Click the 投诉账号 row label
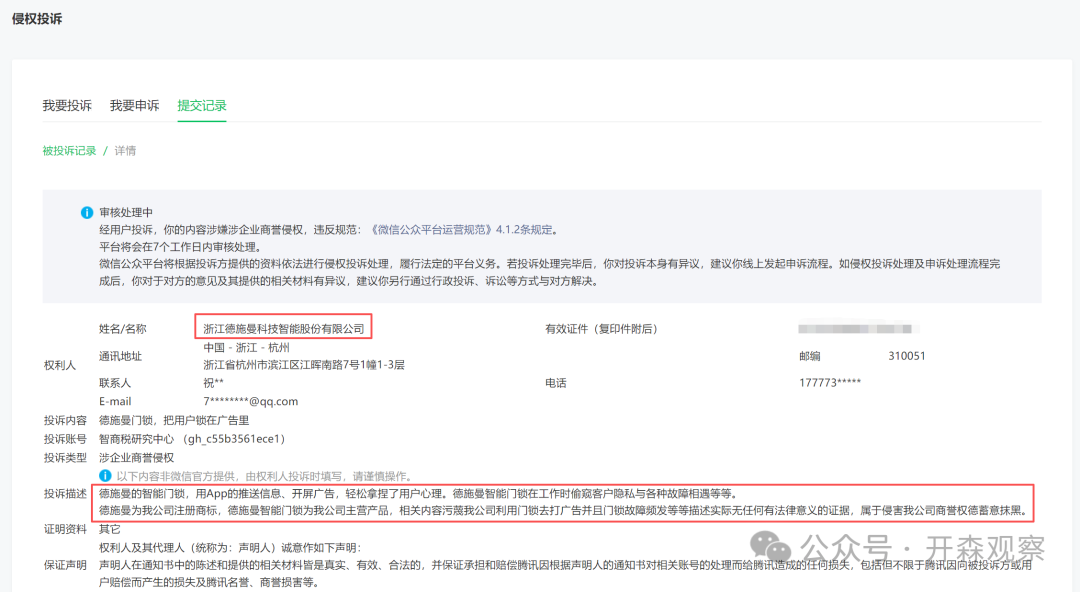 coord(65,438)
